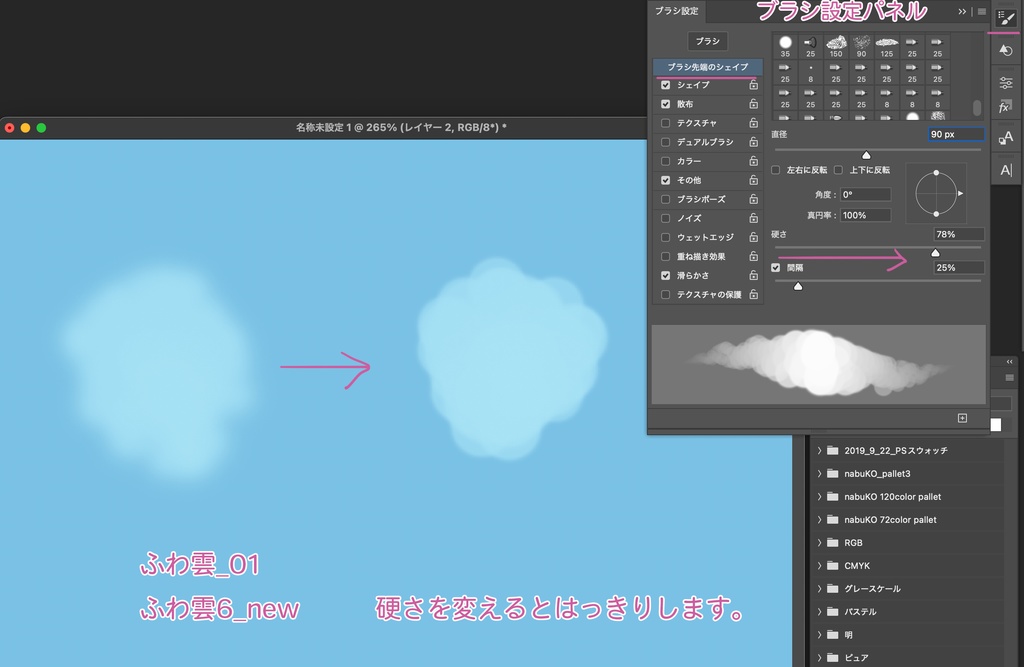Screen dimensions: 1024x667
Task: Click the ブラシ button
Action: pyautogui.click(x=708, y=41)
